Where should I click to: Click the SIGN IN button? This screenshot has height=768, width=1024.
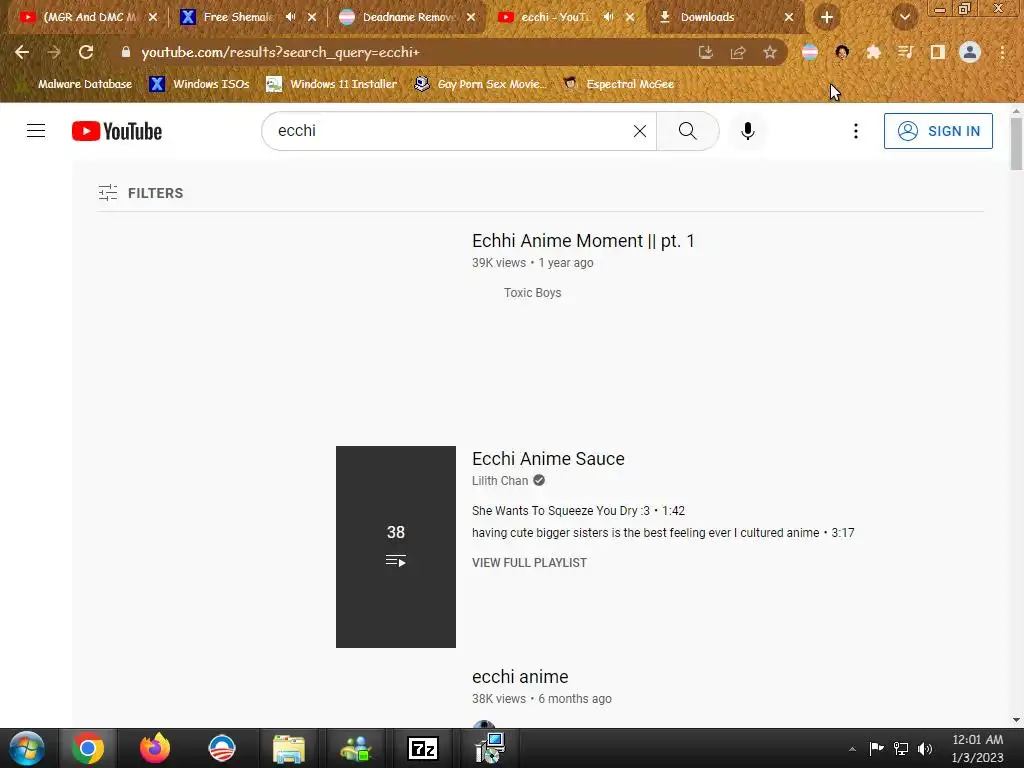point(938,131)
